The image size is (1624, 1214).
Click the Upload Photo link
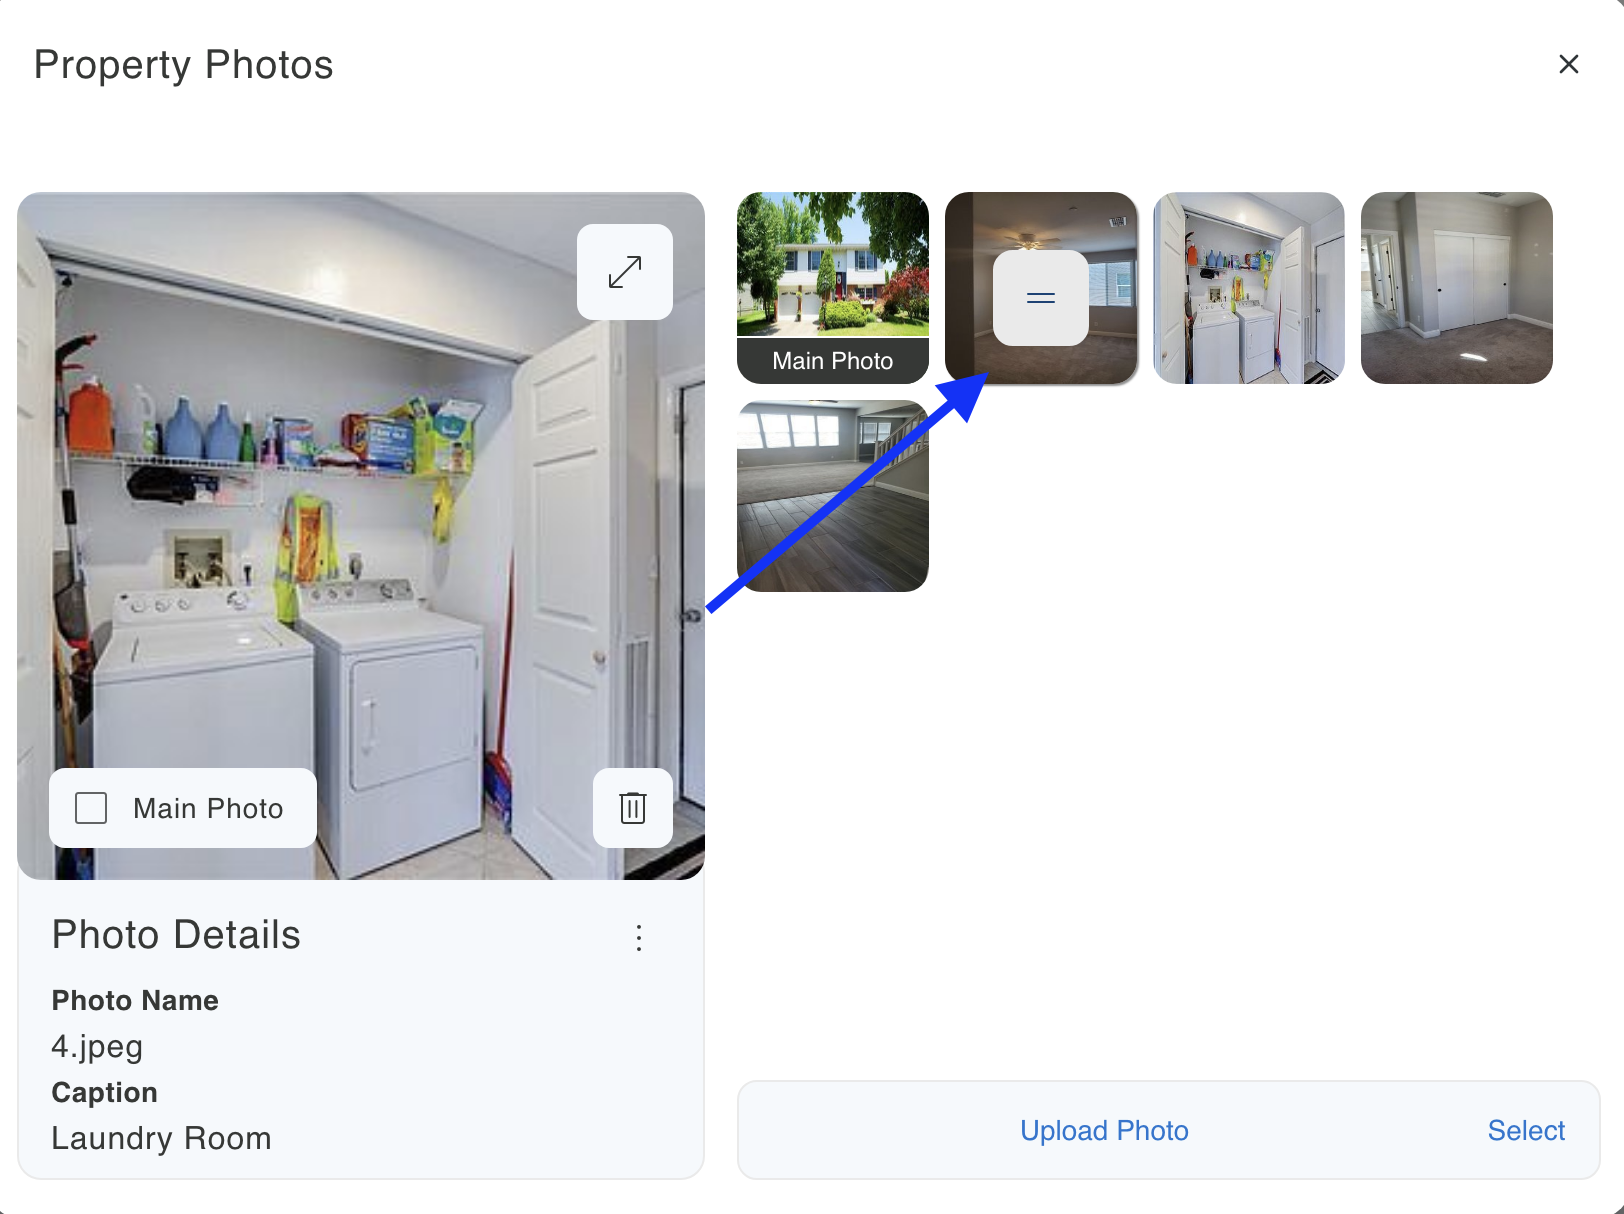coord(1104,1130)
